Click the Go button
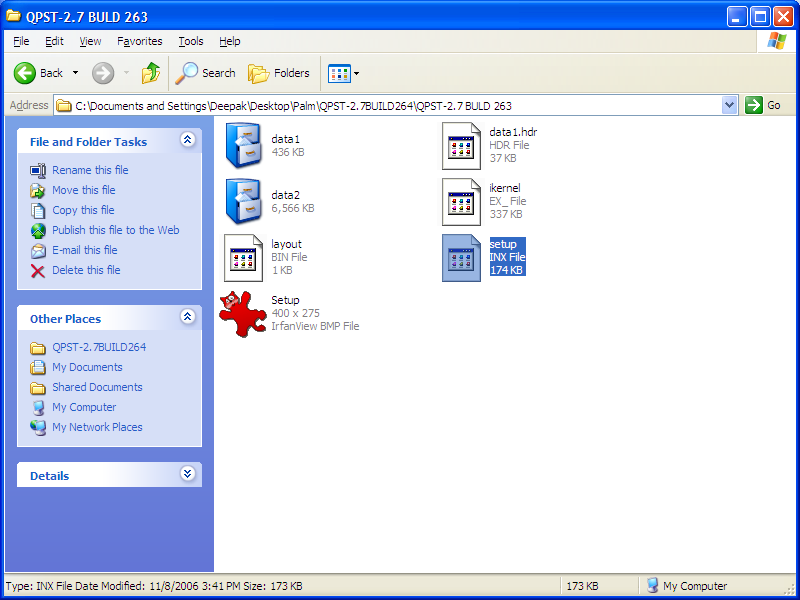 click(x=763, y=106)
